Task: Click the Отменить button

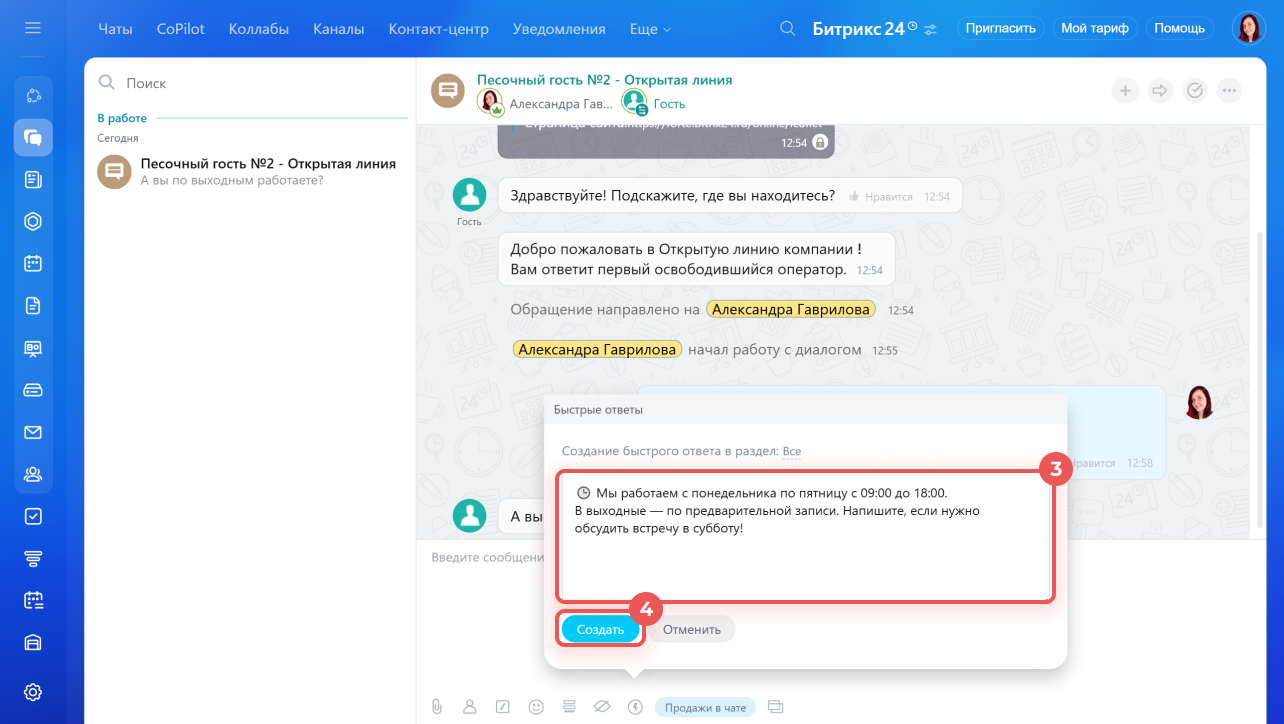Action: tap(692, 629)
